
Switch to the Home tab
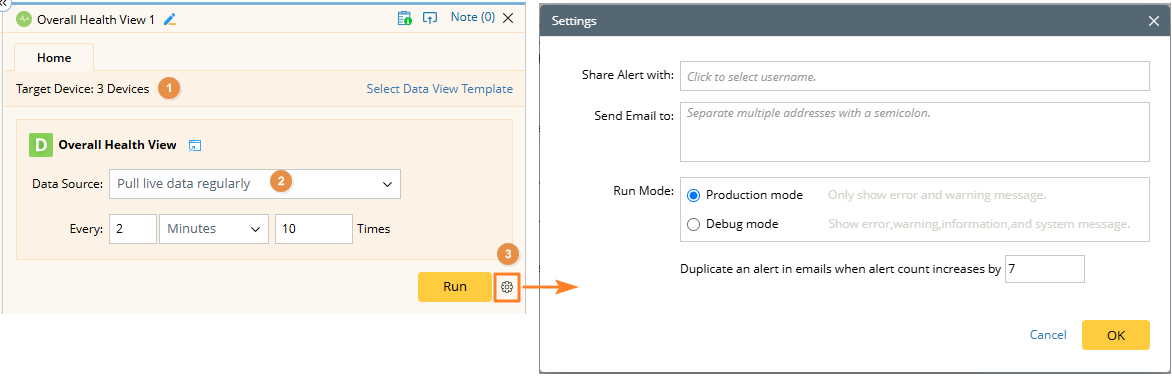[54, 58]
